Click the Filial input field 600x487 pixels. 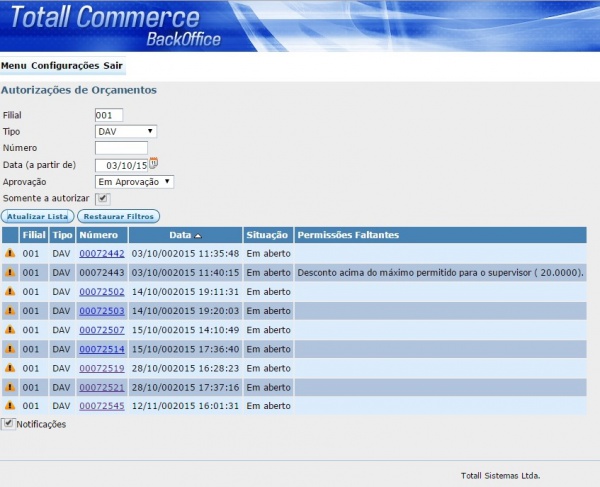109,115
